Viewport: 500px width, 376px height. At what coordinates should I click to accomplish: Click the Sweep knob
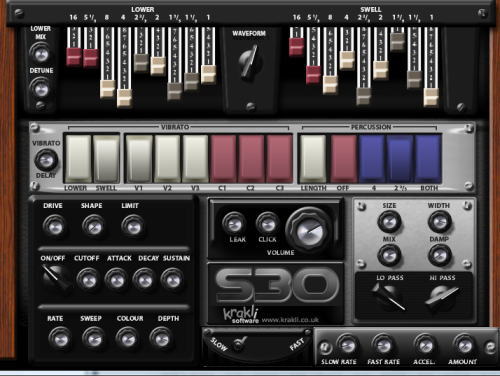tap(94, 338)
